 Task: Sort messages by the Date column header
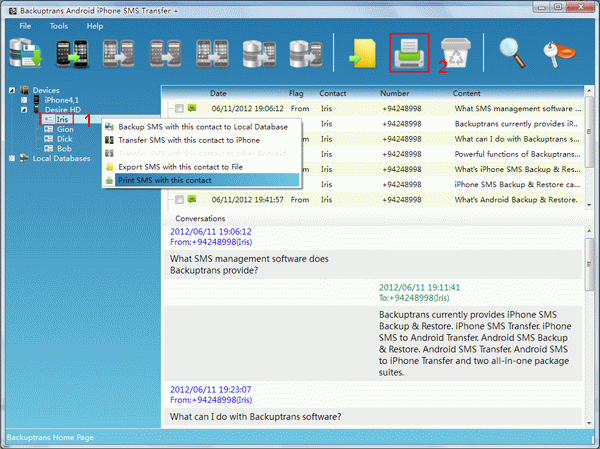click(218, 93)
